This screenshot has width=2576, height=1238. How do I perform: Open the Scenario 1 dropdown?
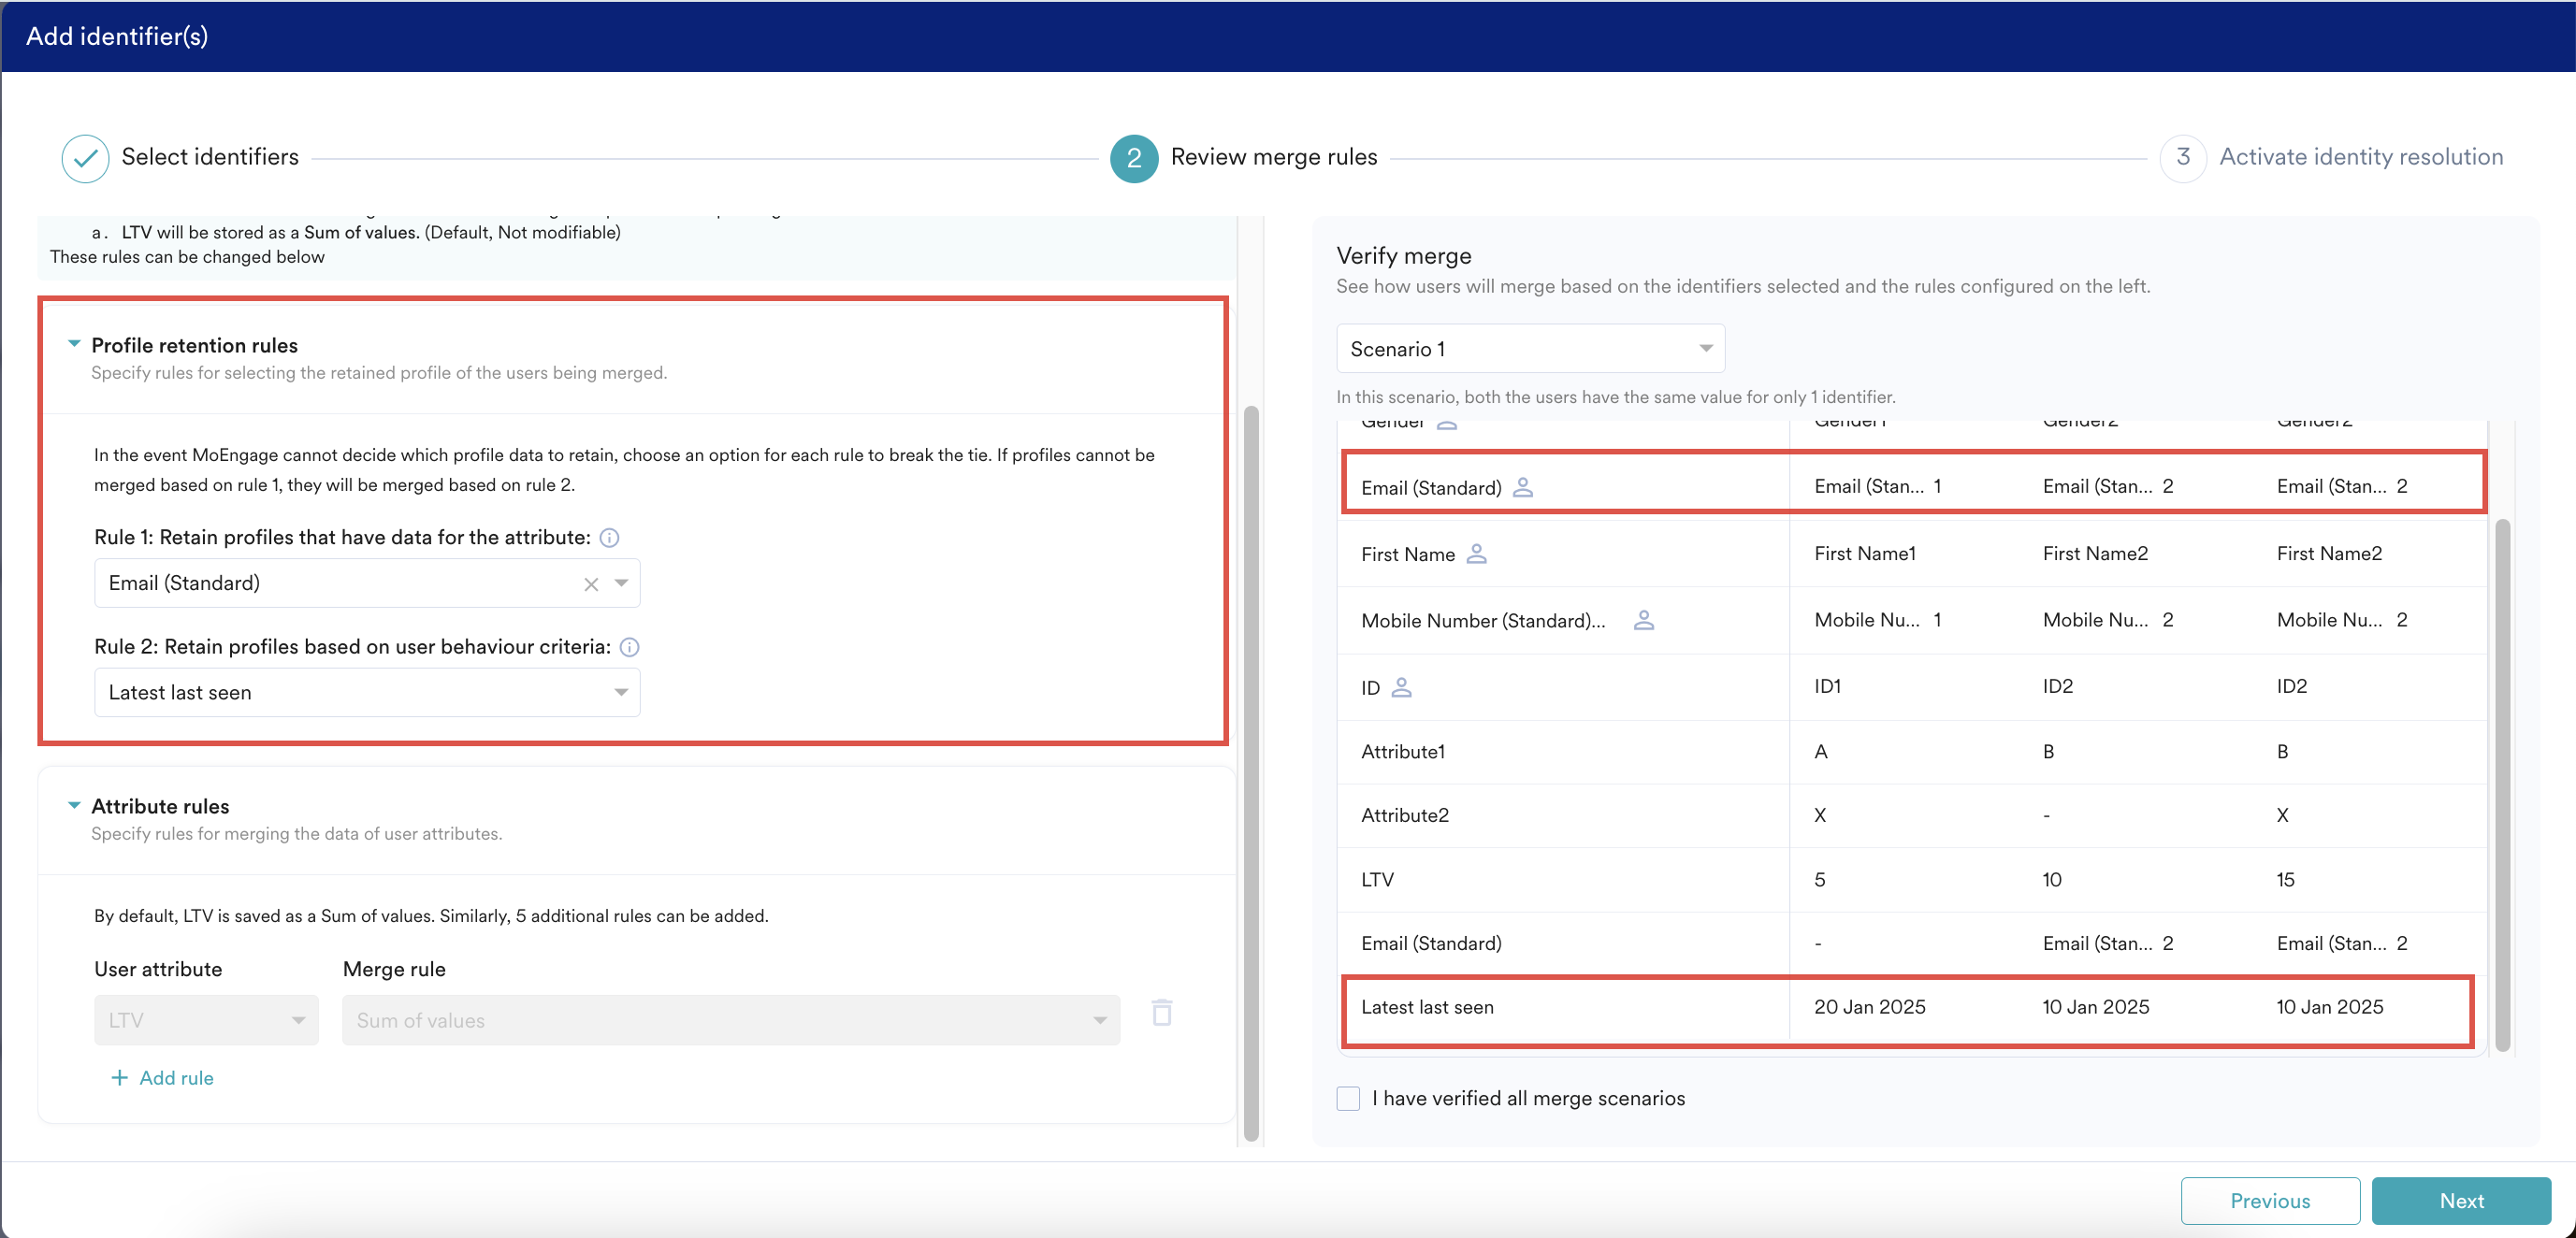1529,349
